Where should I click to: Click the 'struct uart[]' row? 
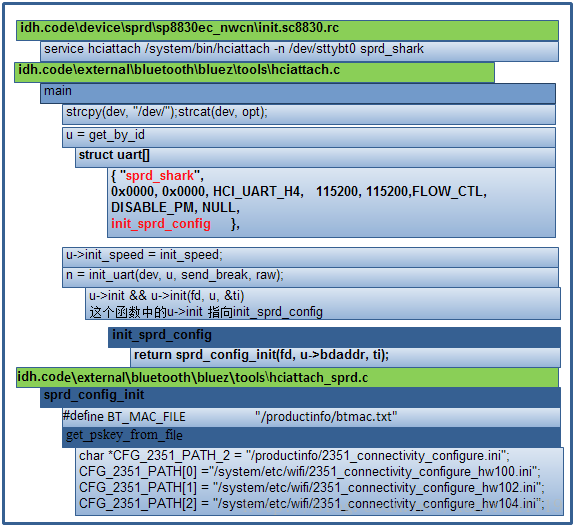tap(316, 157)
